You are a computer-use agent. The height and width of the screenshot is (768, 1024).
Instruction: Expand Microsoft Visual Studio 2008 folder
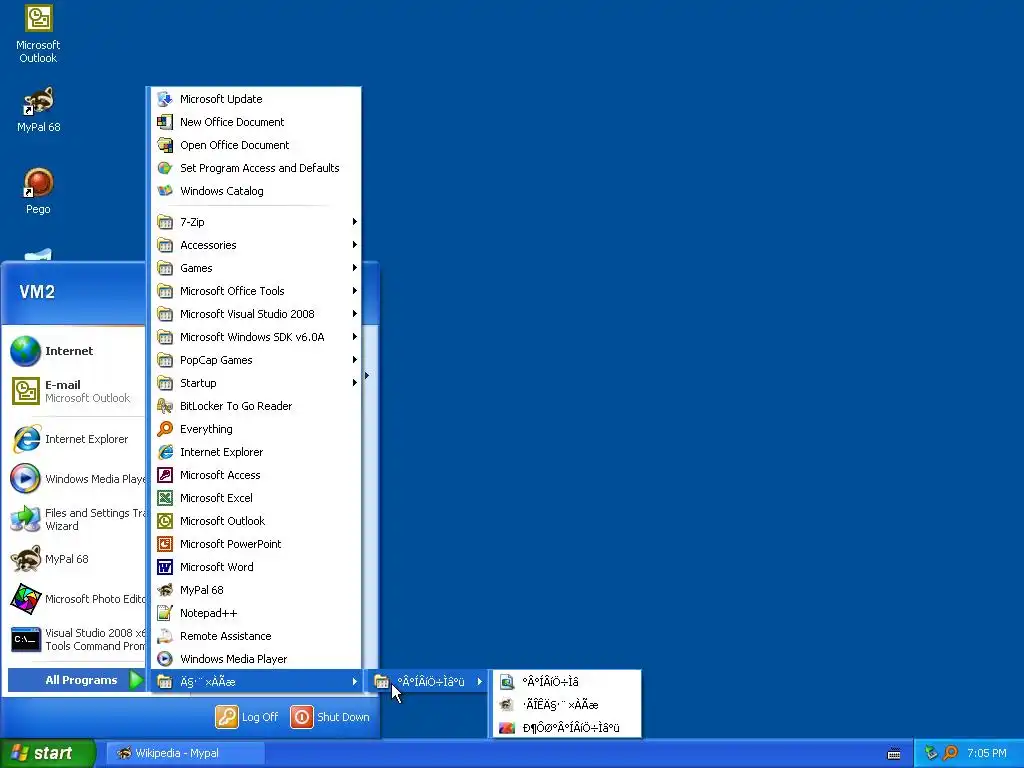coord(256,314)
